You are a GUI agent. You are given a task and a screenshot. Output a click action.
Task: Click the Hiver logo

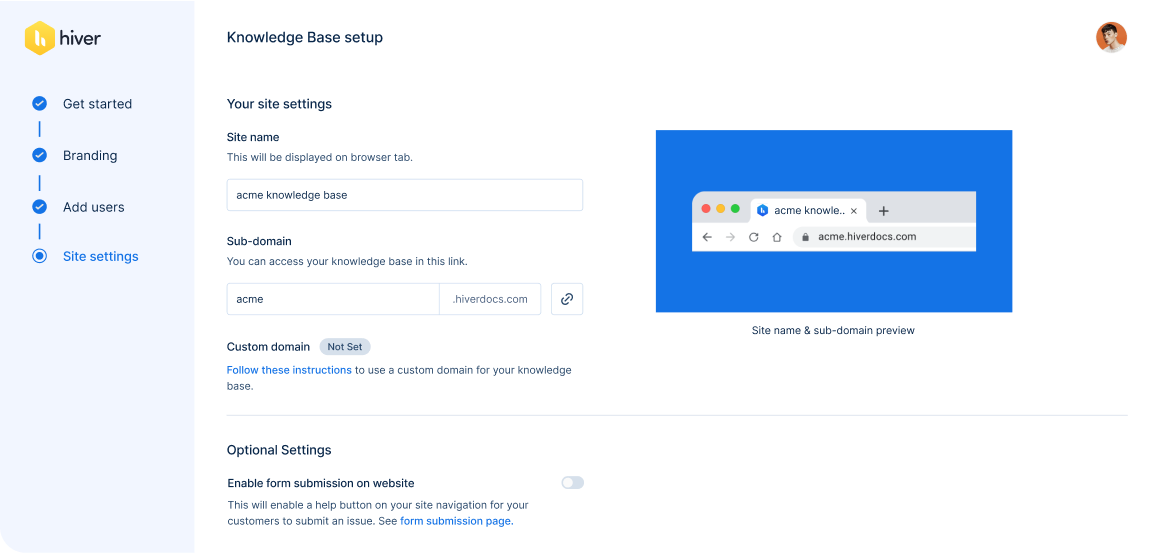pyautogui.click(x=62, y=38)
